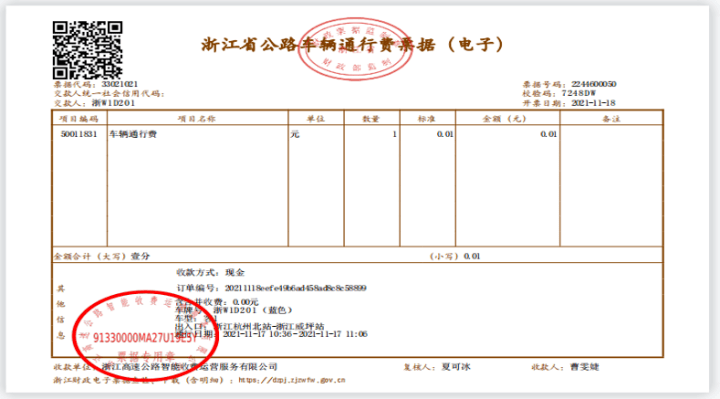Click the order number starting with 20211118
The width and height of the screenshot is (720, 399).
(x=295, y=288)
